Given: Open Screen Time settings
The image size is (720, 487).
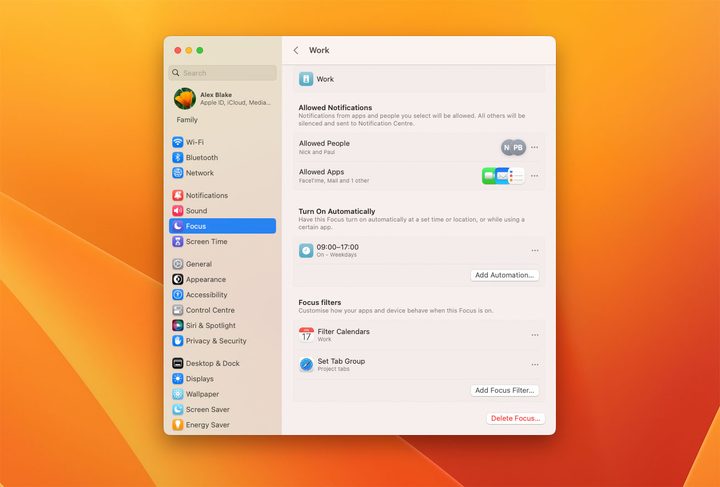Looking at the screenshot, I should coord(223,241).
